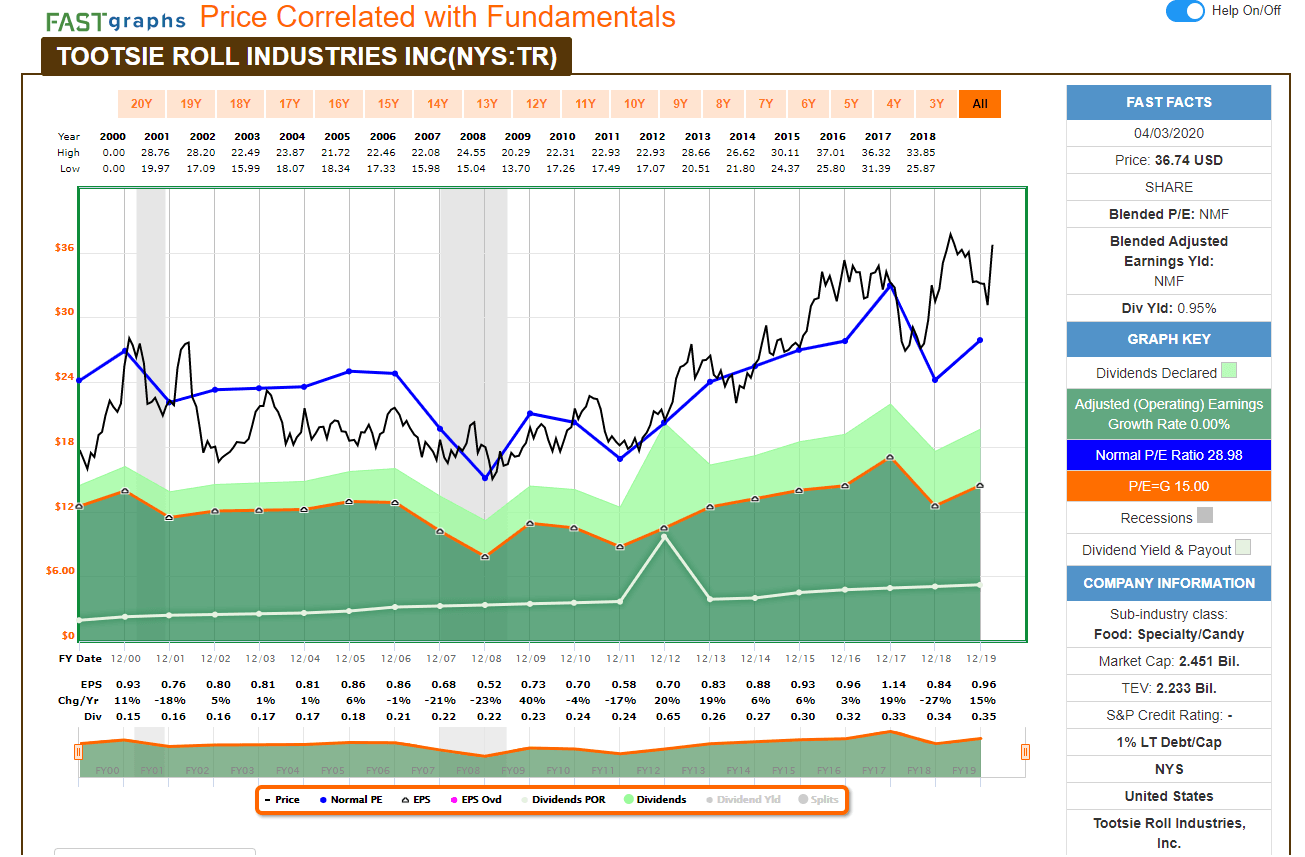1305x857 pixels.
Task: Click the Price Correlated with Fundamentals heading
Action: click(x=438, y=17)
